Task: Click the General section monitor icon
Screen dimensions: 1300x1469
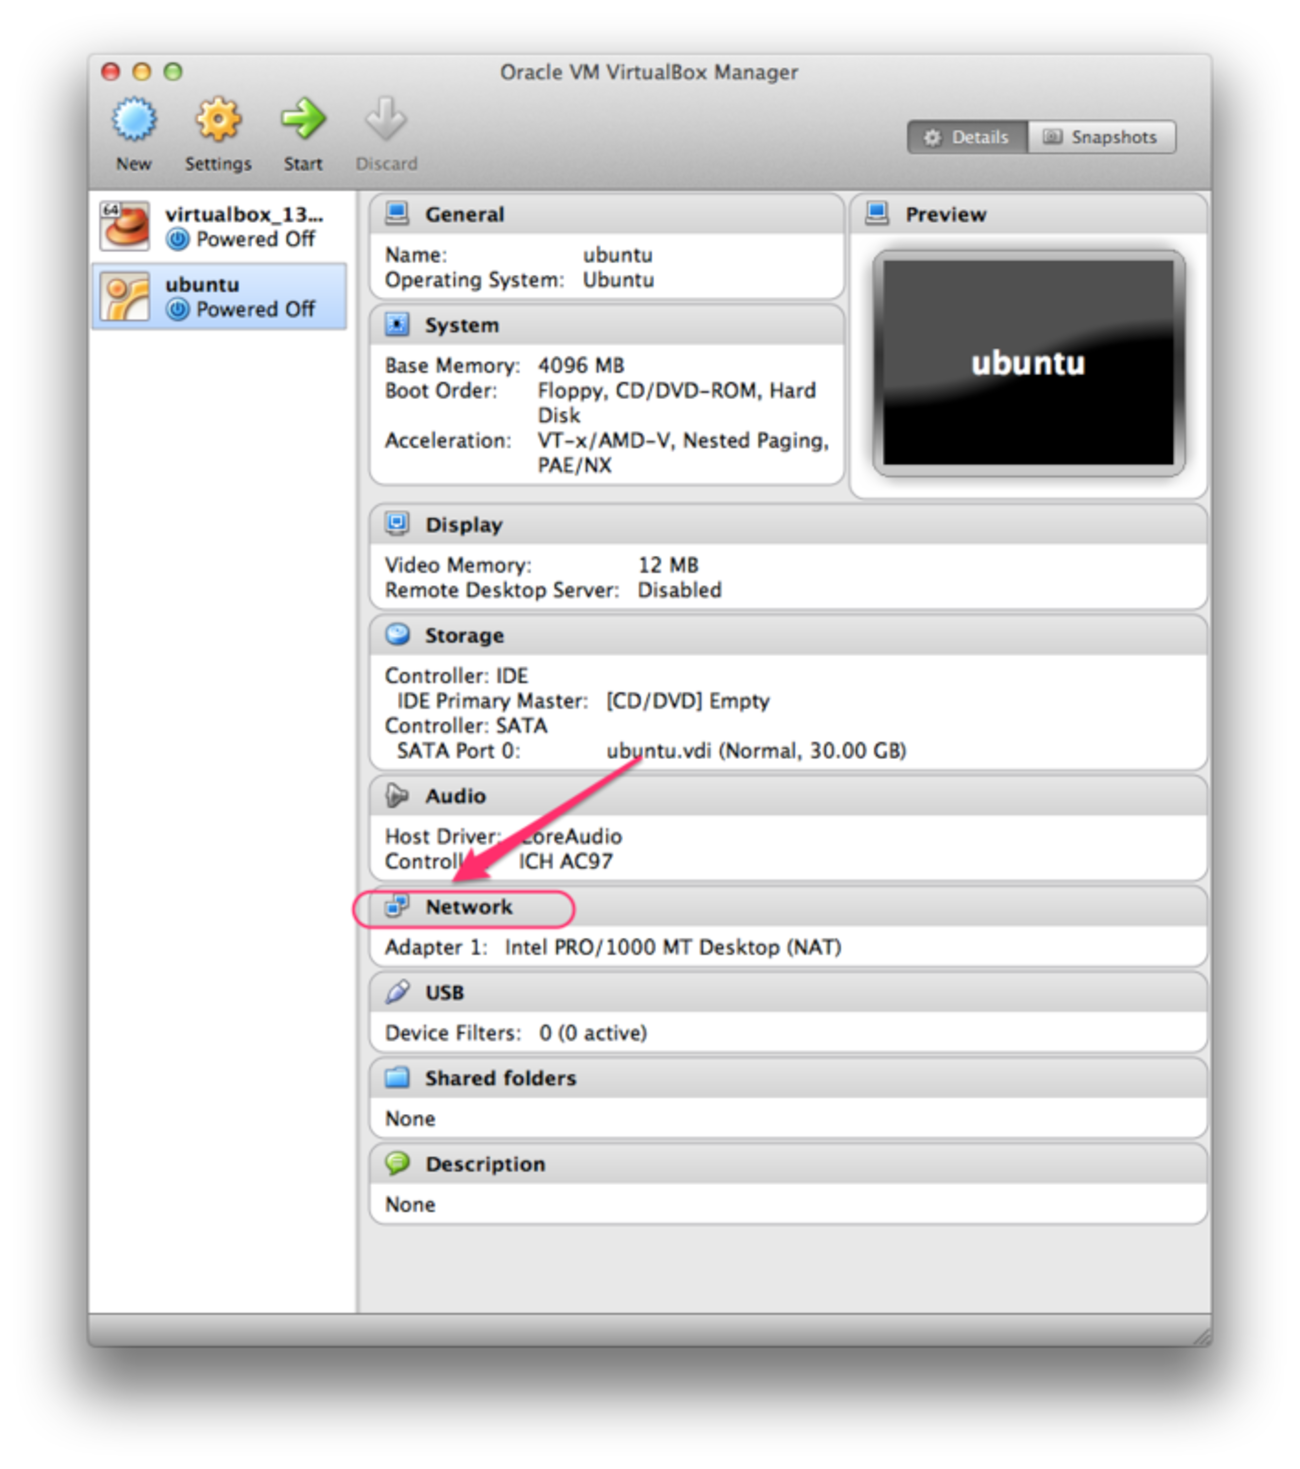Action: click(397, 213)
